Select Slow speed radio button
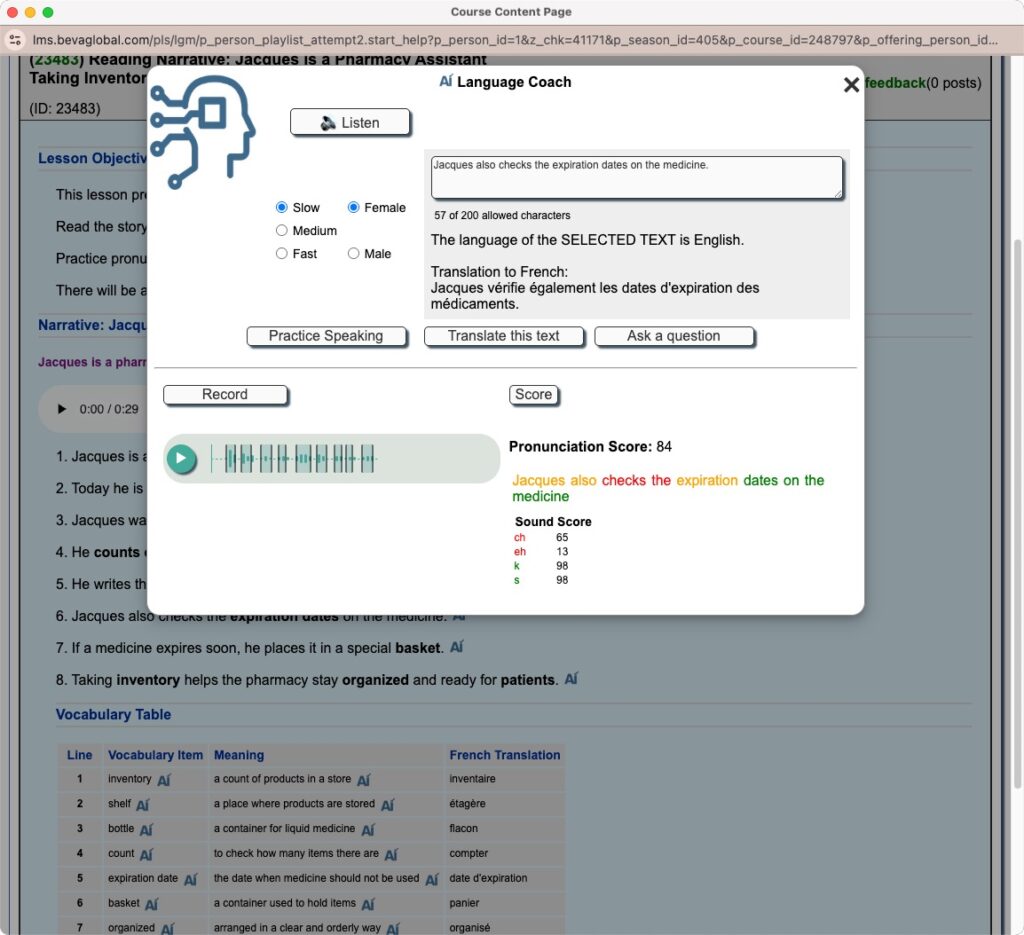 [281, 207]
